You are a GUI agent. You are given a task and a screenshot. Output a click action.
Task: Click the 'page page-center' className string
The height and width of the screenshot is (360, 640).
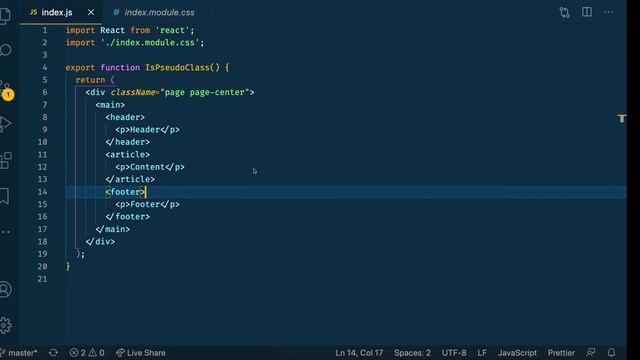205,92
